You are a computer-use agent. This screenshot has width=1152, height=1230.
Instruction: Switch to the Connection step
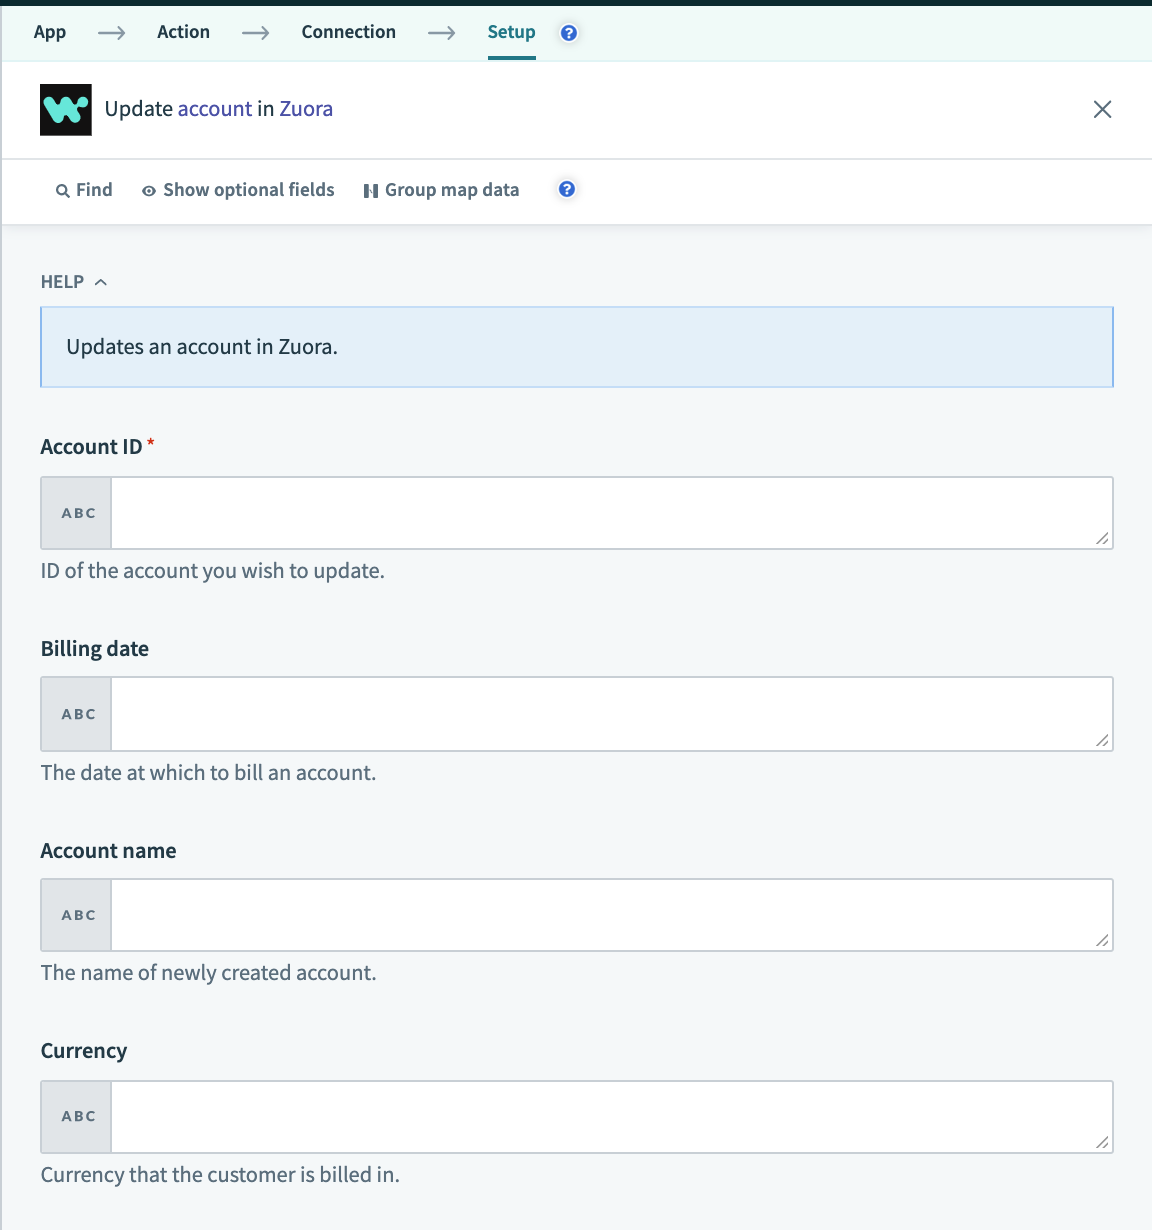[348, 32]
